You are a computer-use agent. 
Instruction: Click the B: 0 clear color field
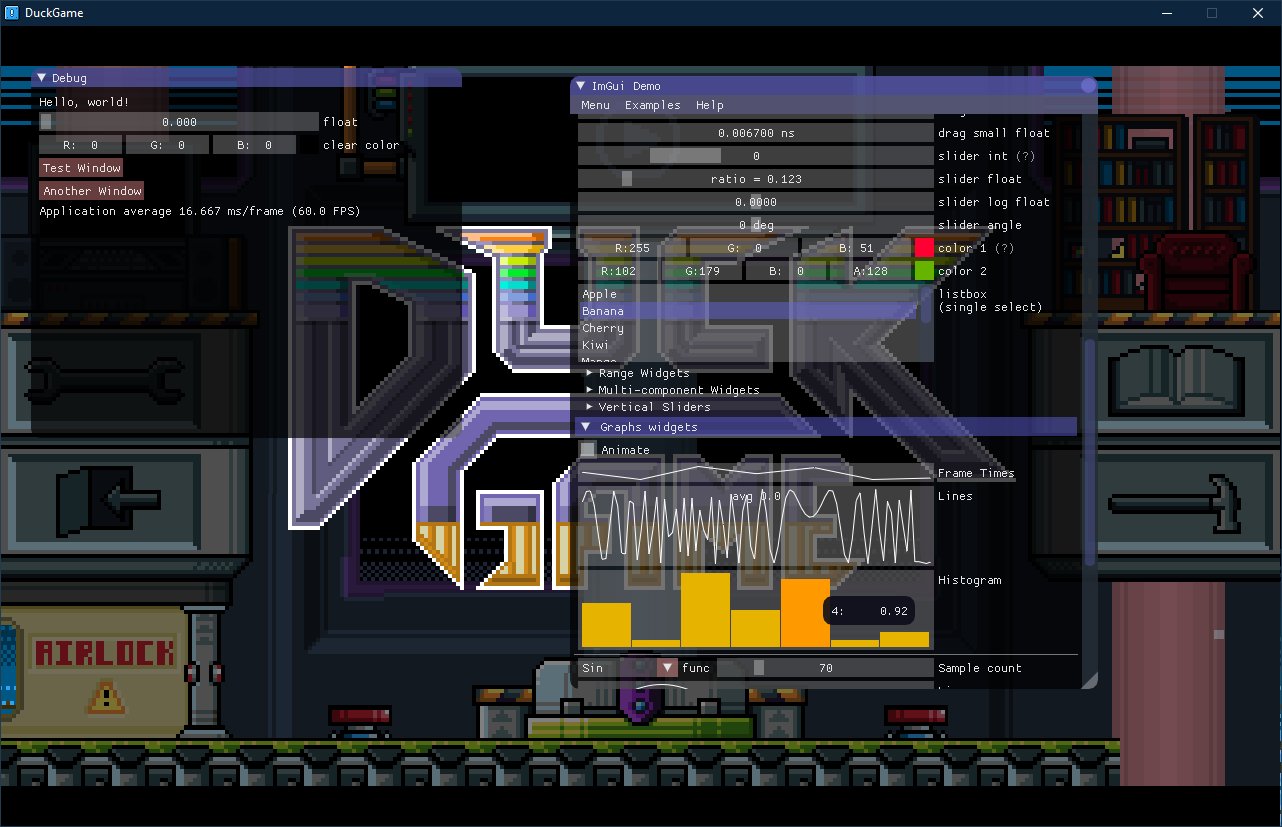click(255, 145)
